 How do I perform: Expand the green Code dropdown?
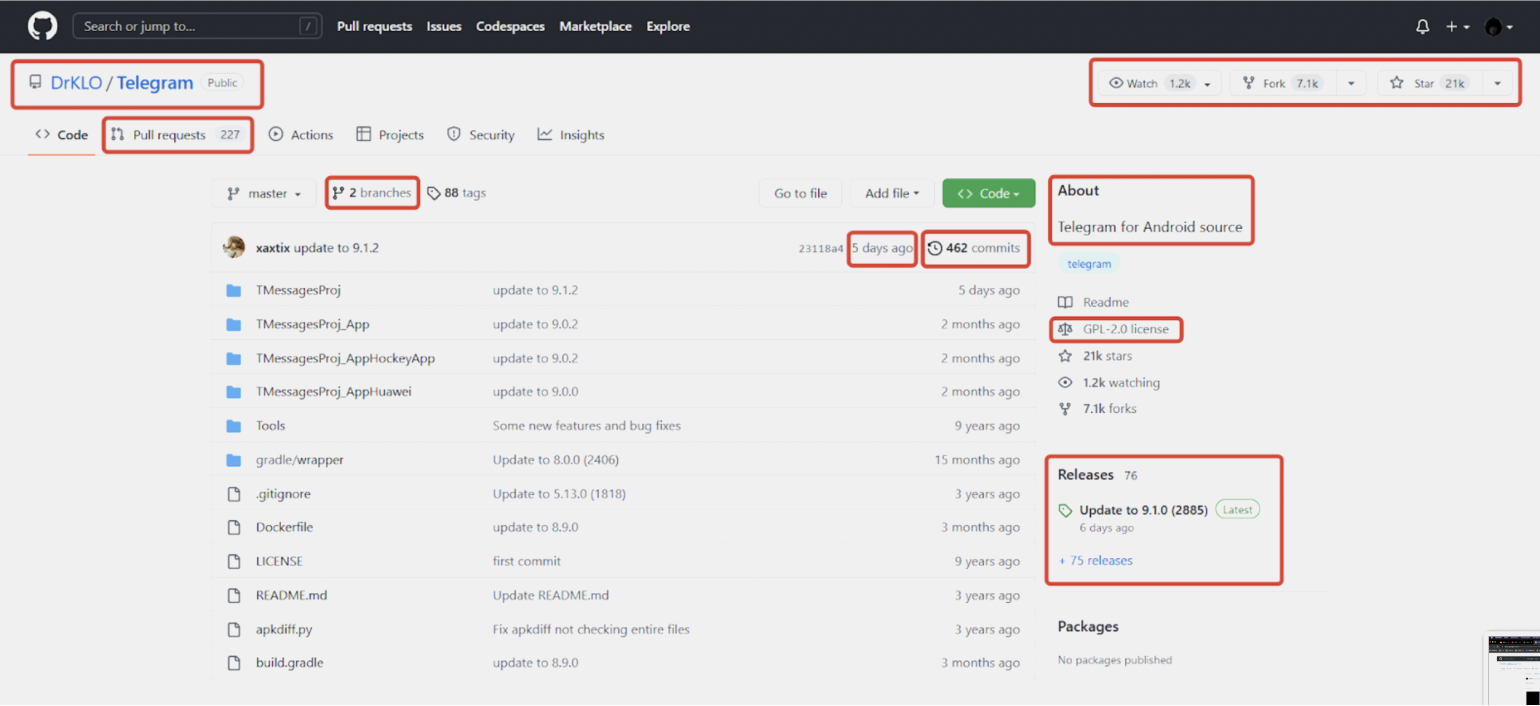(x=988, y=193)
